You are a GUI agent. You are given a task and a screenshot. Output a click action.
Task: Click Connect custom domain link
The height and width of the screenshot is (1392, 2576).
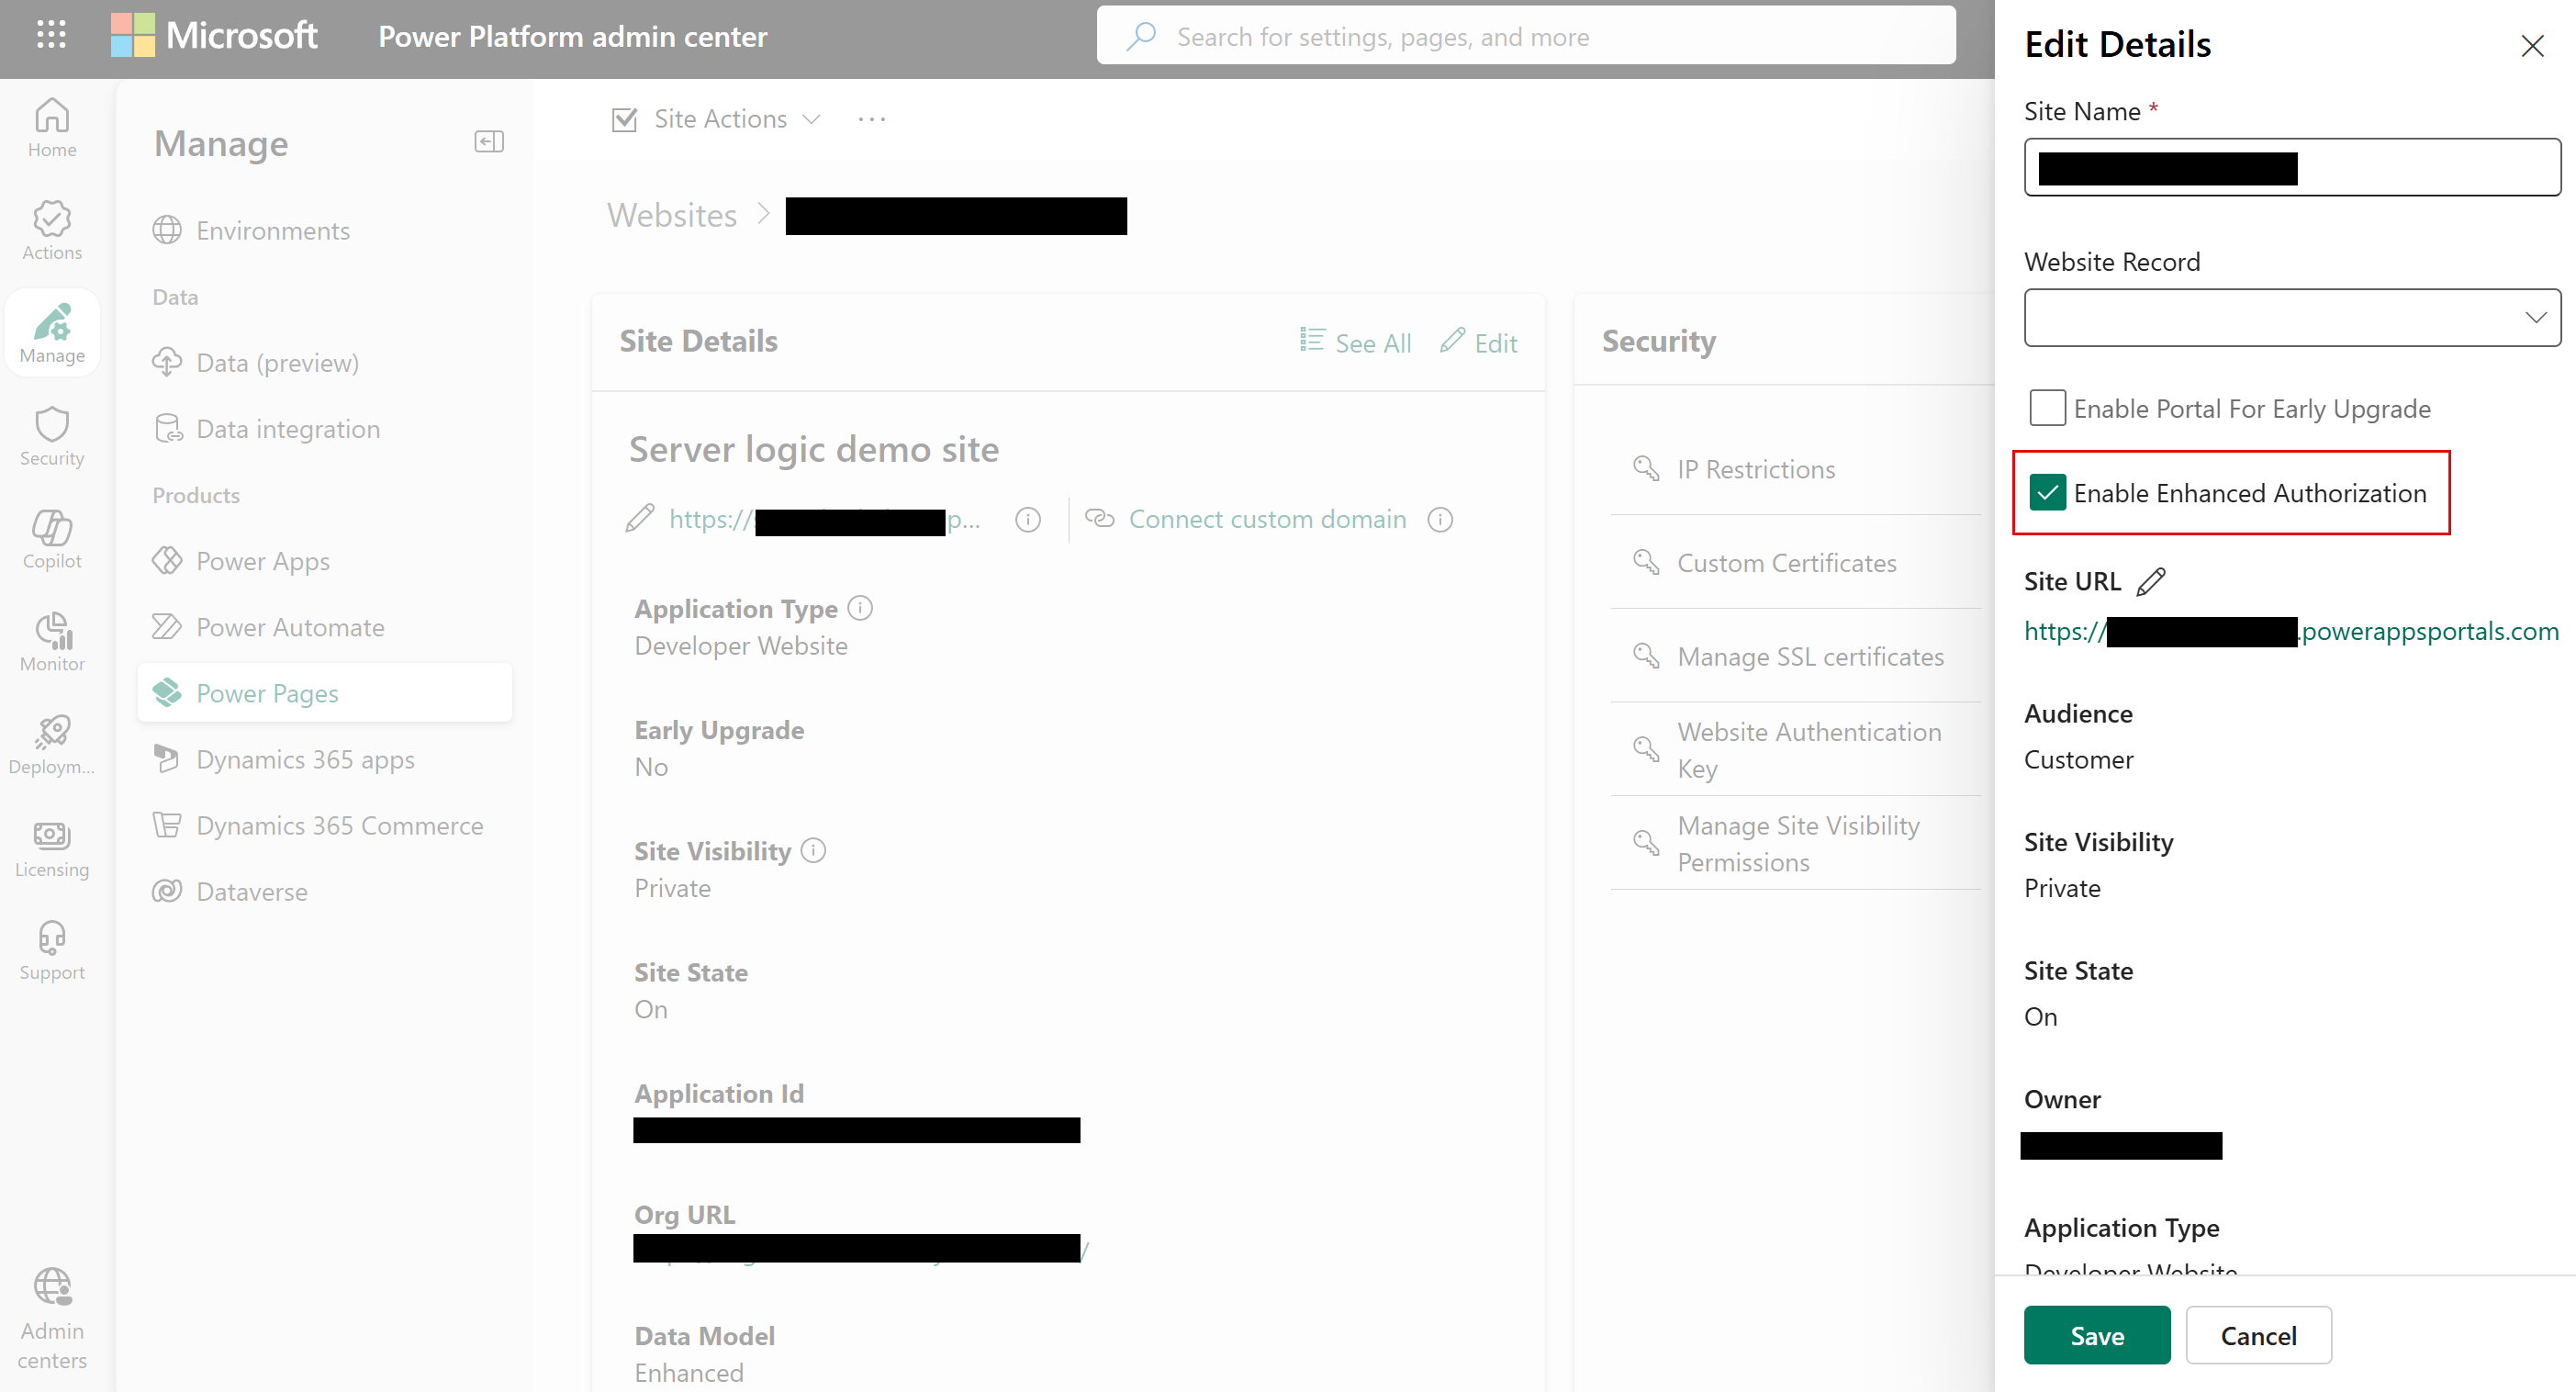[1266, 519]
